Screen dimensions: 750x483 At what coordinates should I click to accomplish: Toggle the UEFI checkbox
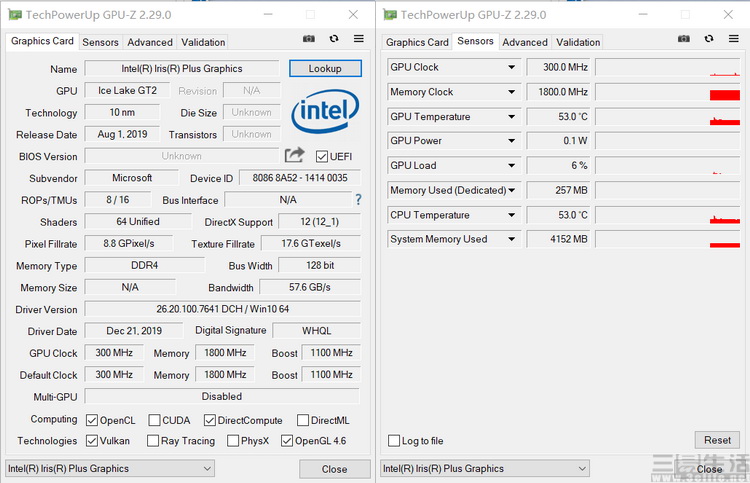pos(322,156)
